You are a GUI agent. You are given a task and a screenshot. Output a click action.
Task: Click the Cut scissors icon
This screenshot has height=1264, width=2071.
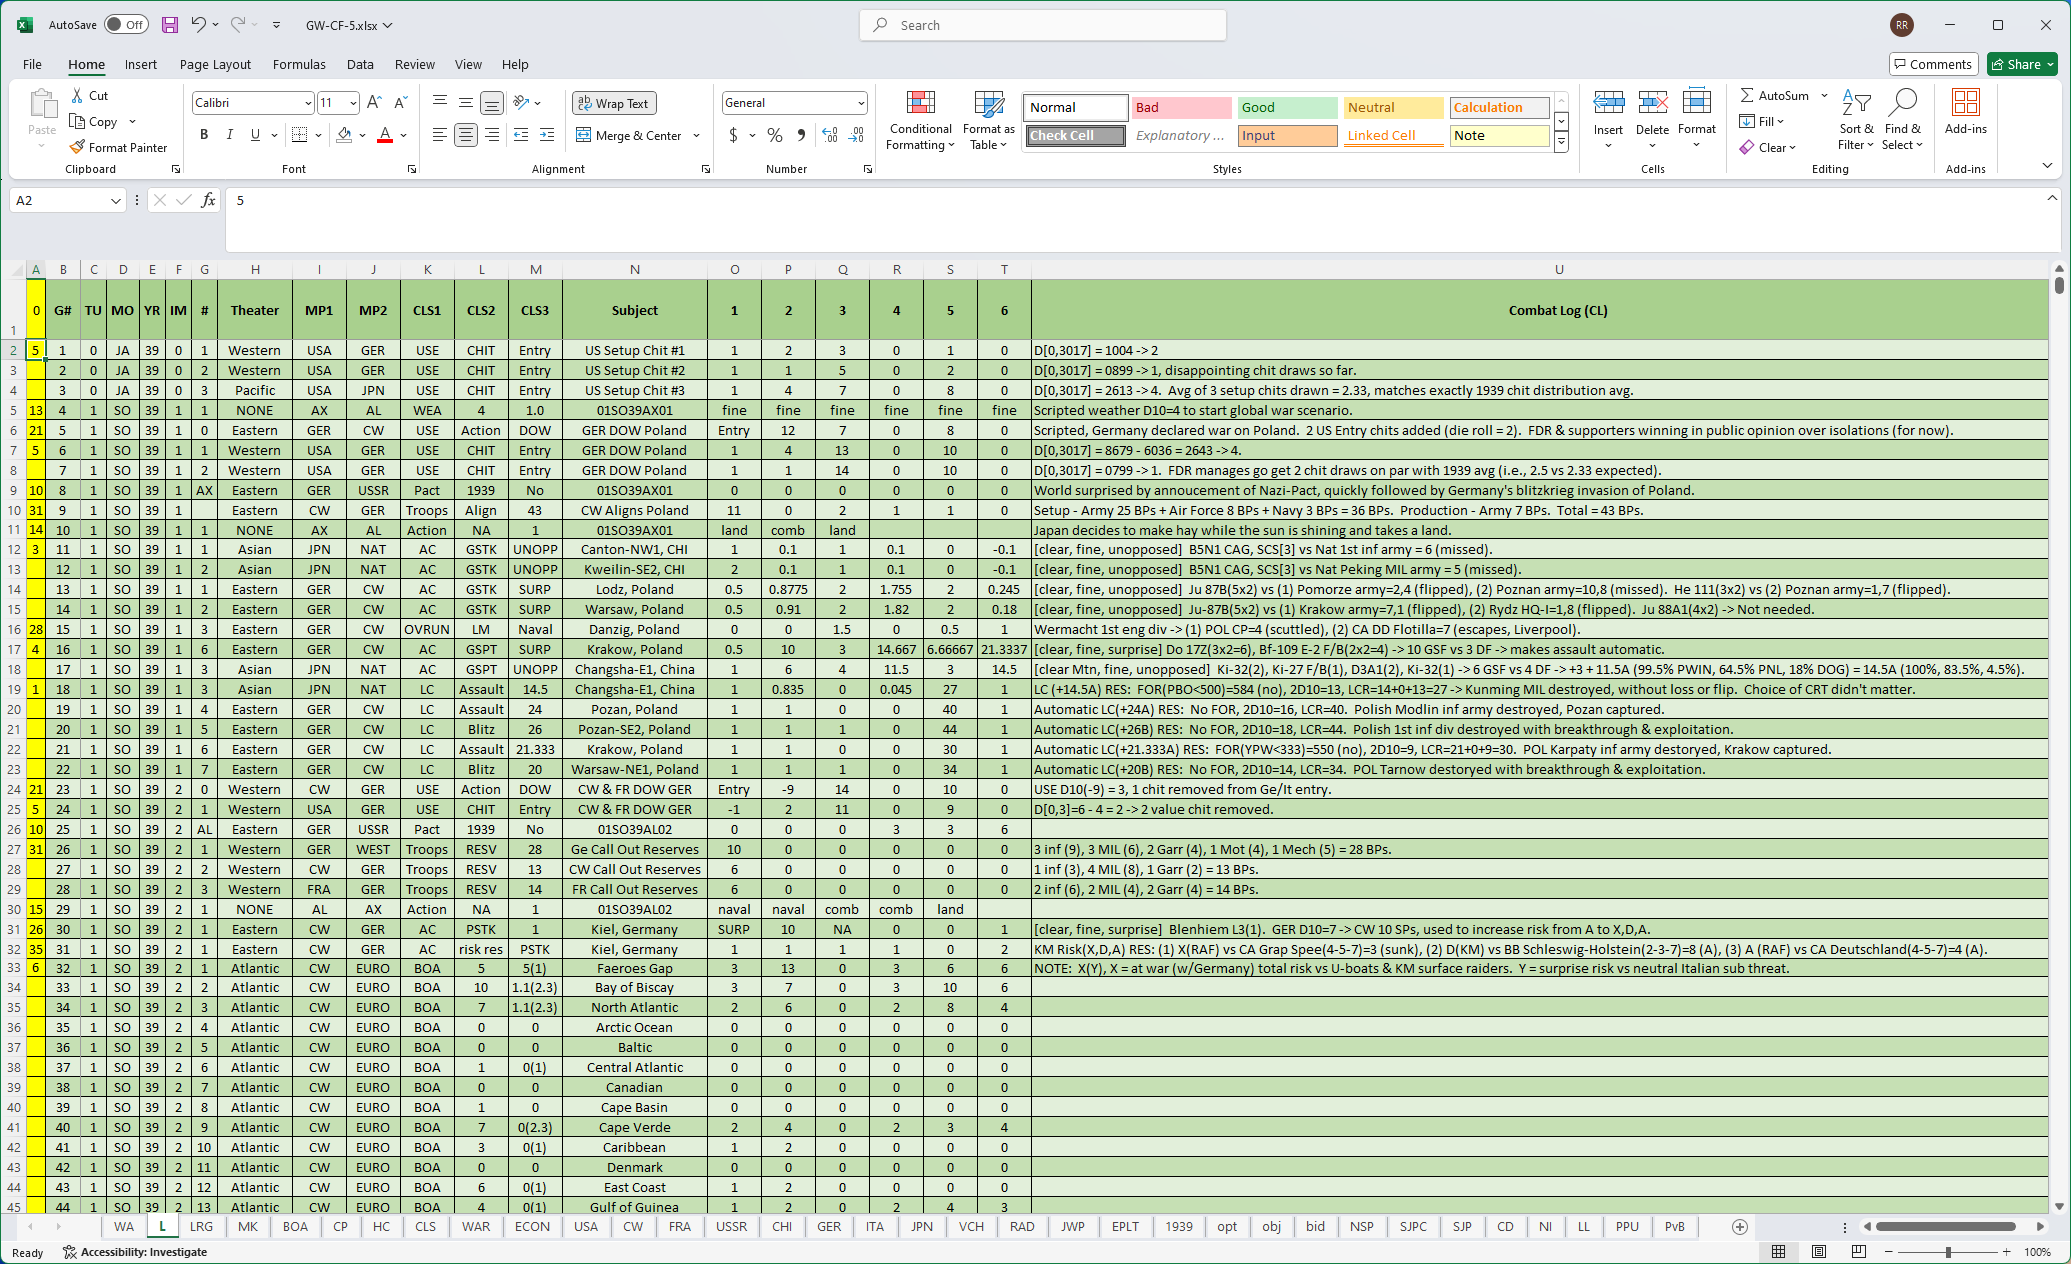coord(77,96)
